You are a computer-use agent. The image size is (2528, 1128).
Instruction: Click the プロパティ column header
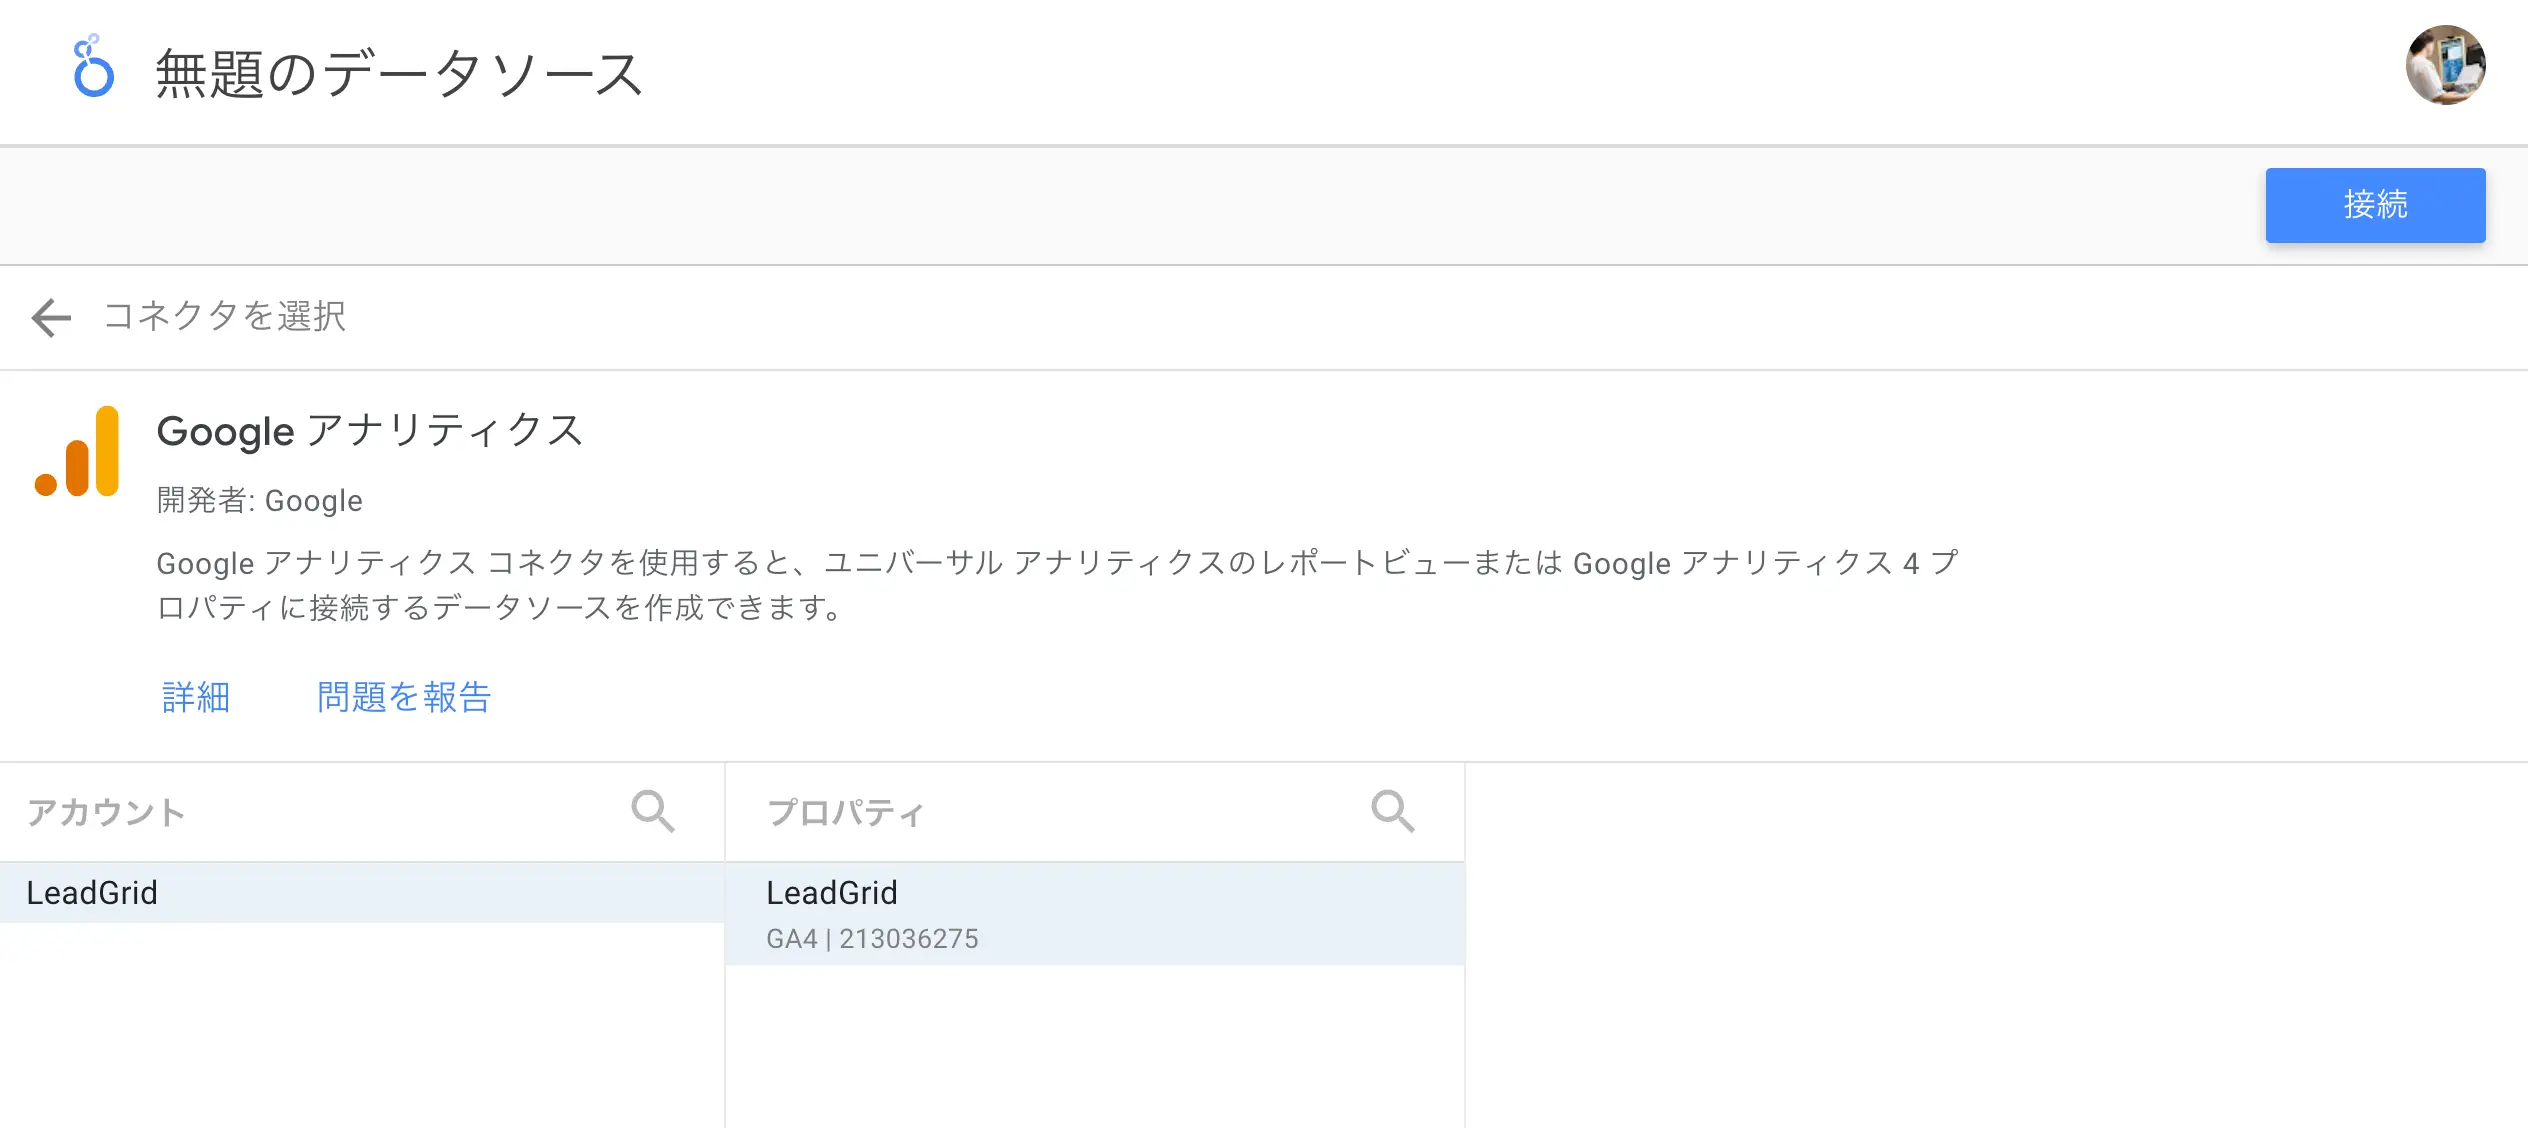(846, 812)
